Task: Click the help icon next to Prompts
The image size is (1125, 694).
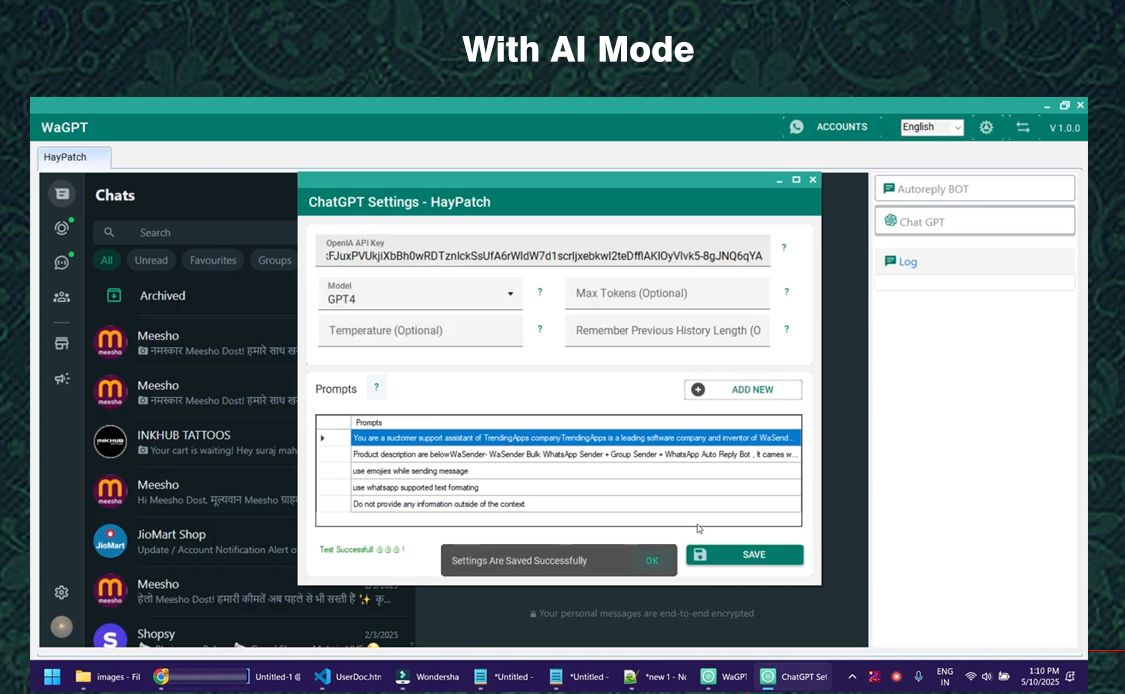Action: [x=377, y=387]
